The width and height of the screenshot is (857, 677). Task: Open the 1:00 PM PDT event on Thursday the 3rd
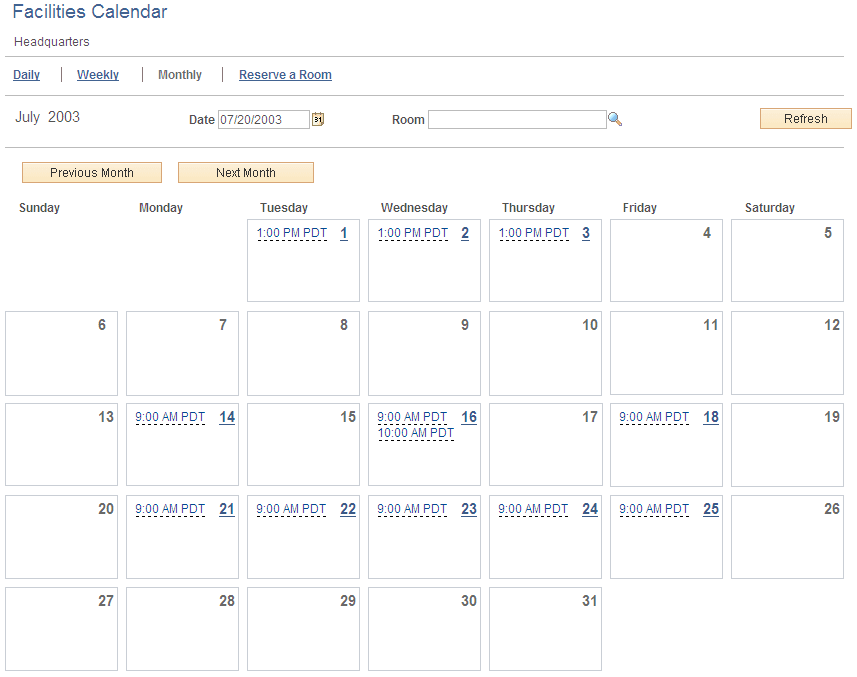tap(533, 233)
